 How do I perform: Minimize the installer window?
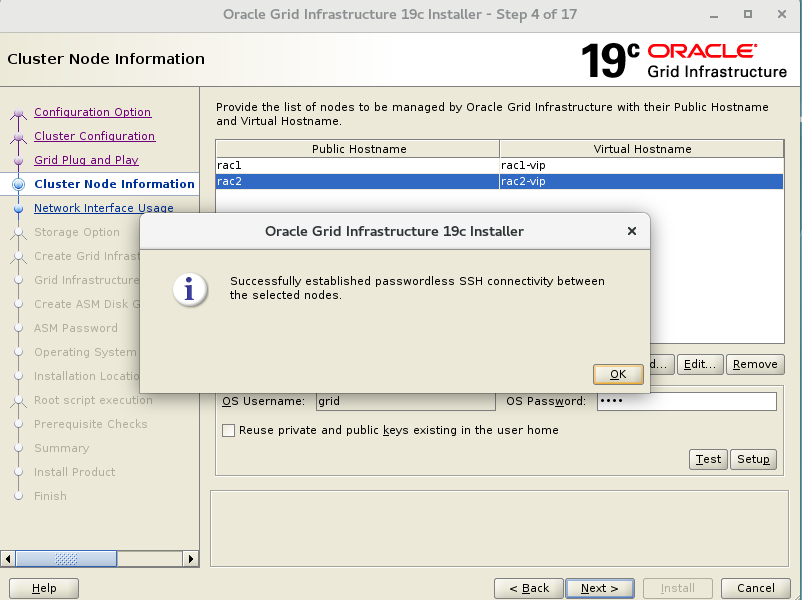pyautogui.click(x=714, y=15)
